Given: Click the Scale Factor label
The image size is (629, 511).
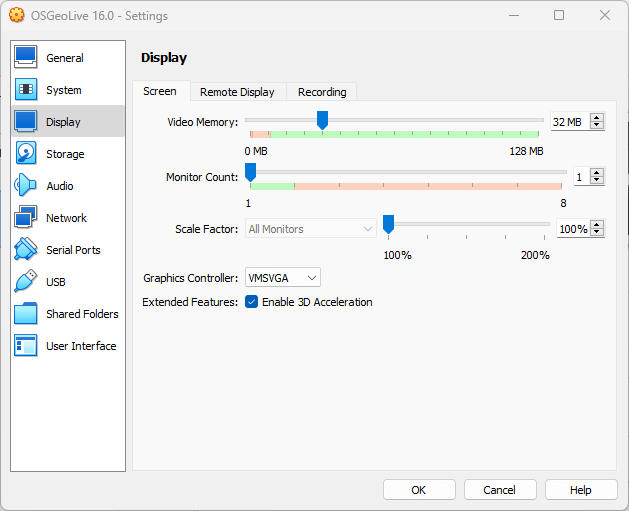Looking at the screenshot, I should tap(207, 229).
